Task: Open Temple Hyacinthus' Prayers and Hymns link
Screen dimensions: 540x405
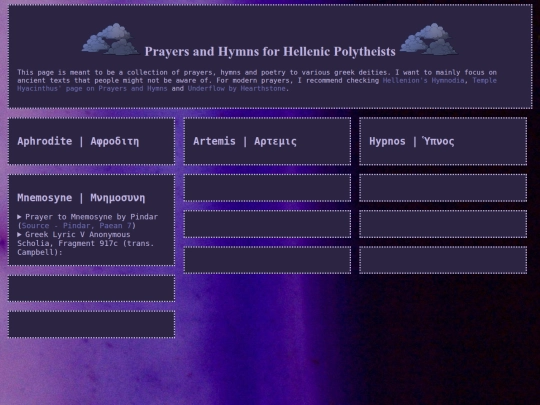Action: [x=92, y=89]
